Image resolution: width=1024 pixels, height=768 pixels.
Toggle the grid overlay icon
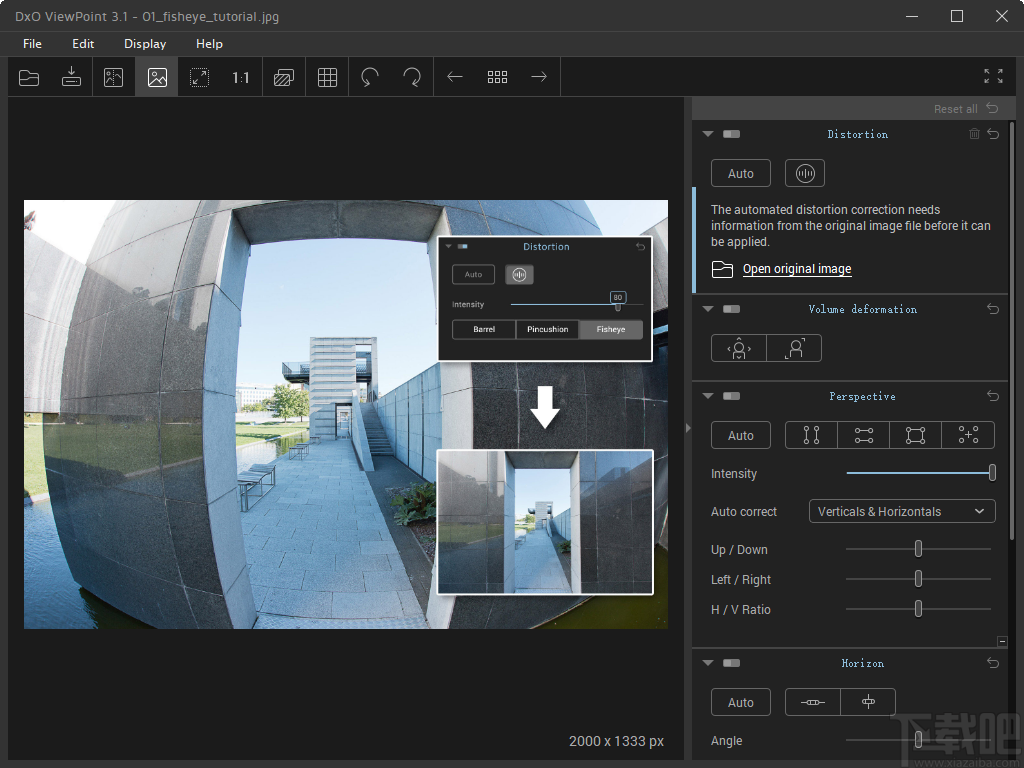click(327, 77)
